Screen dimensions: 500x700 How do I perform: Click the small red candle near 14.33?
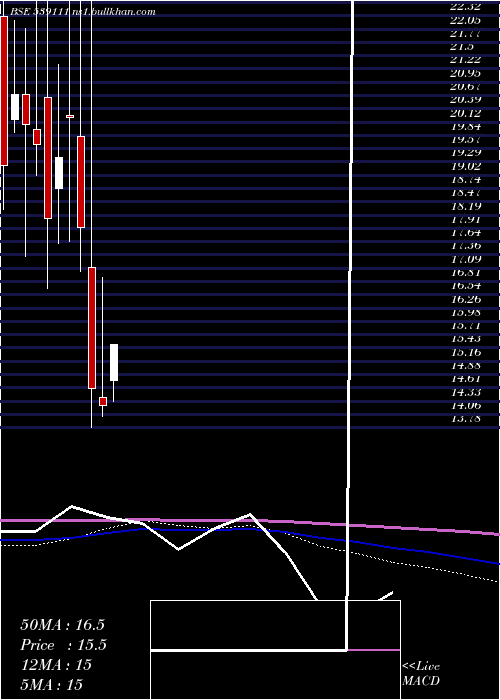(103, 401)
